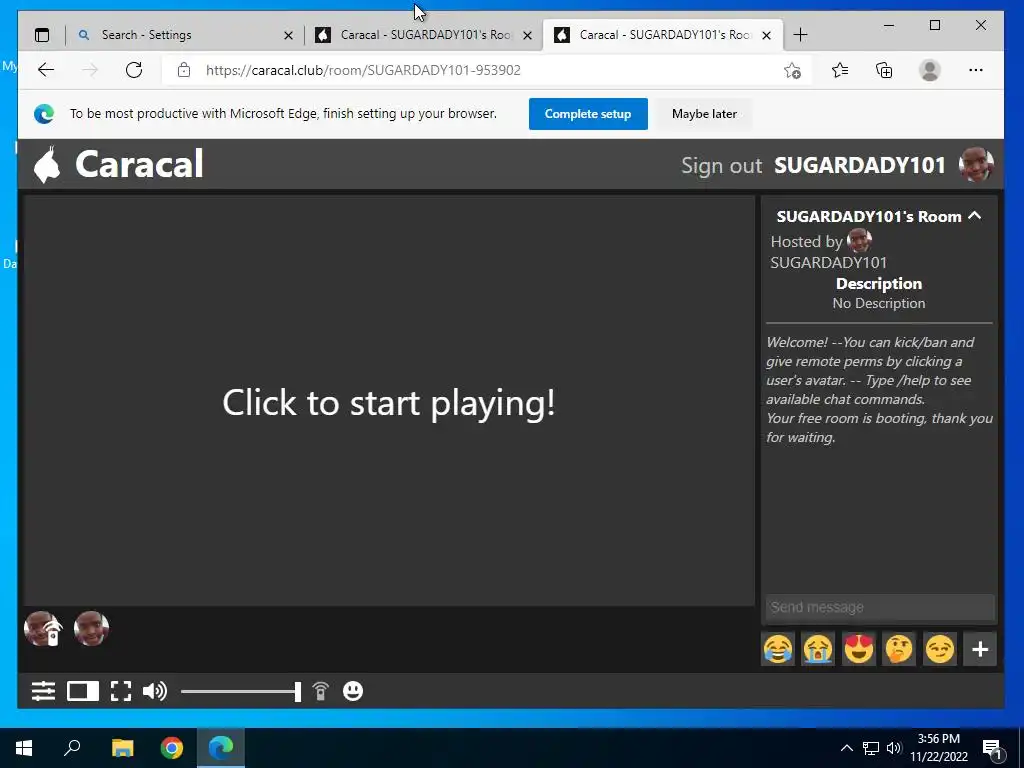Send the loudly crying emoji
This screenshot has width=1024, height=768.
tap(818, 649)
